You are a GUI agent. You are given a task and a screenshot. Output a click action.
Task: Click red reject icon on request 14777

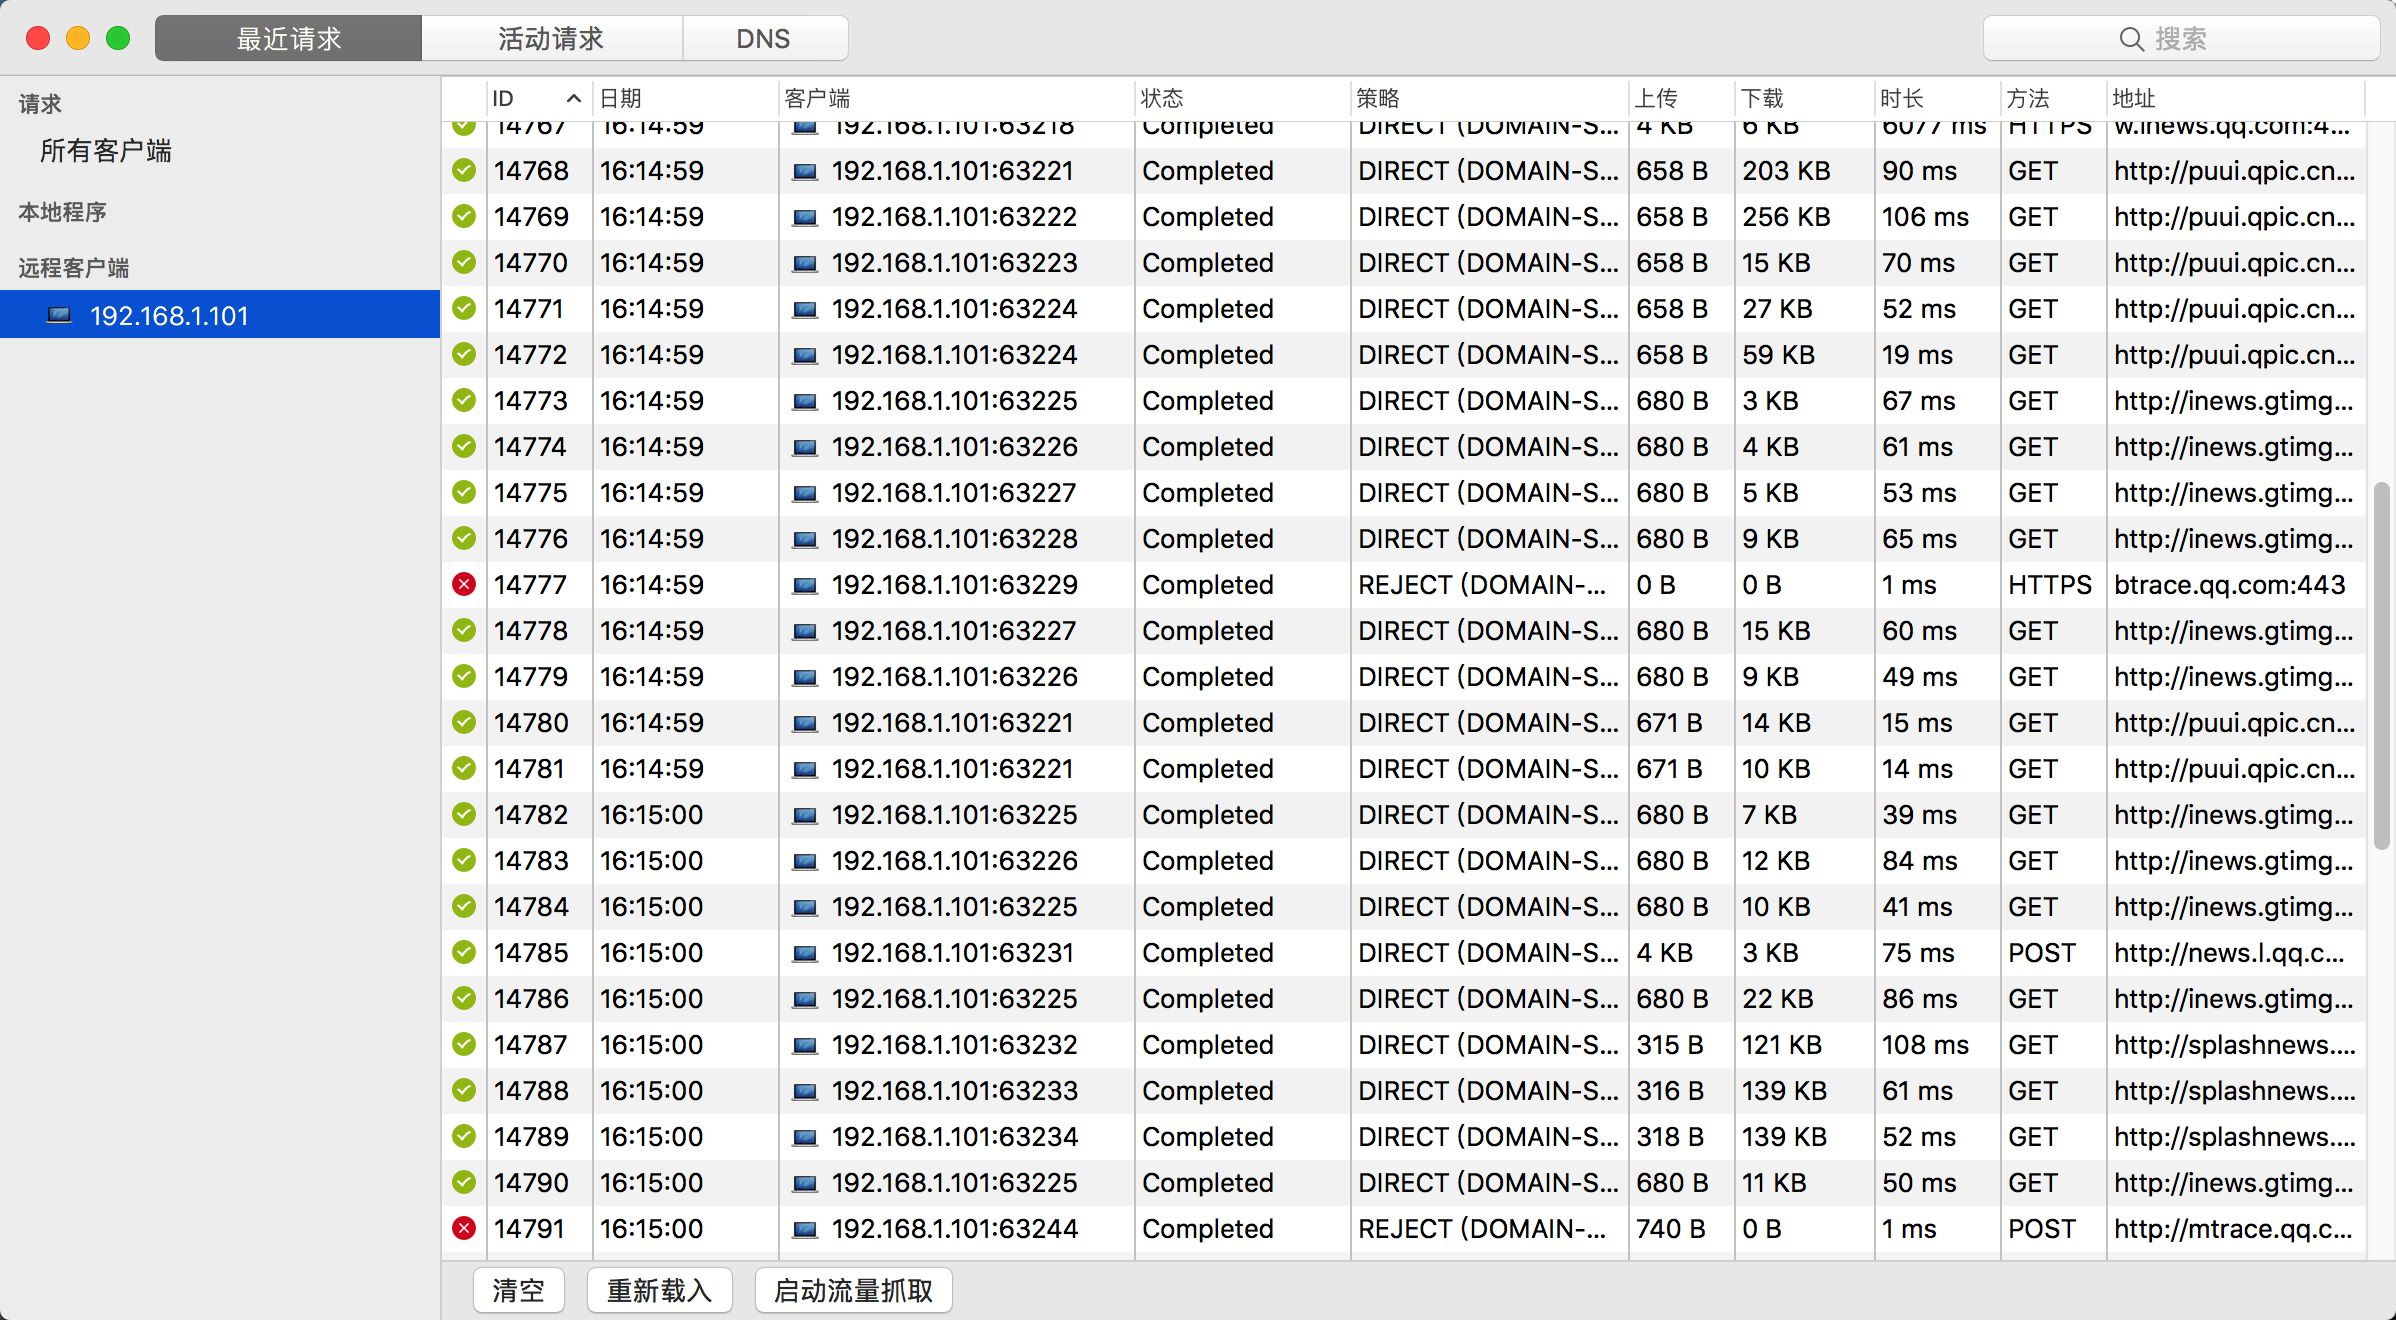tap(464, 584)
